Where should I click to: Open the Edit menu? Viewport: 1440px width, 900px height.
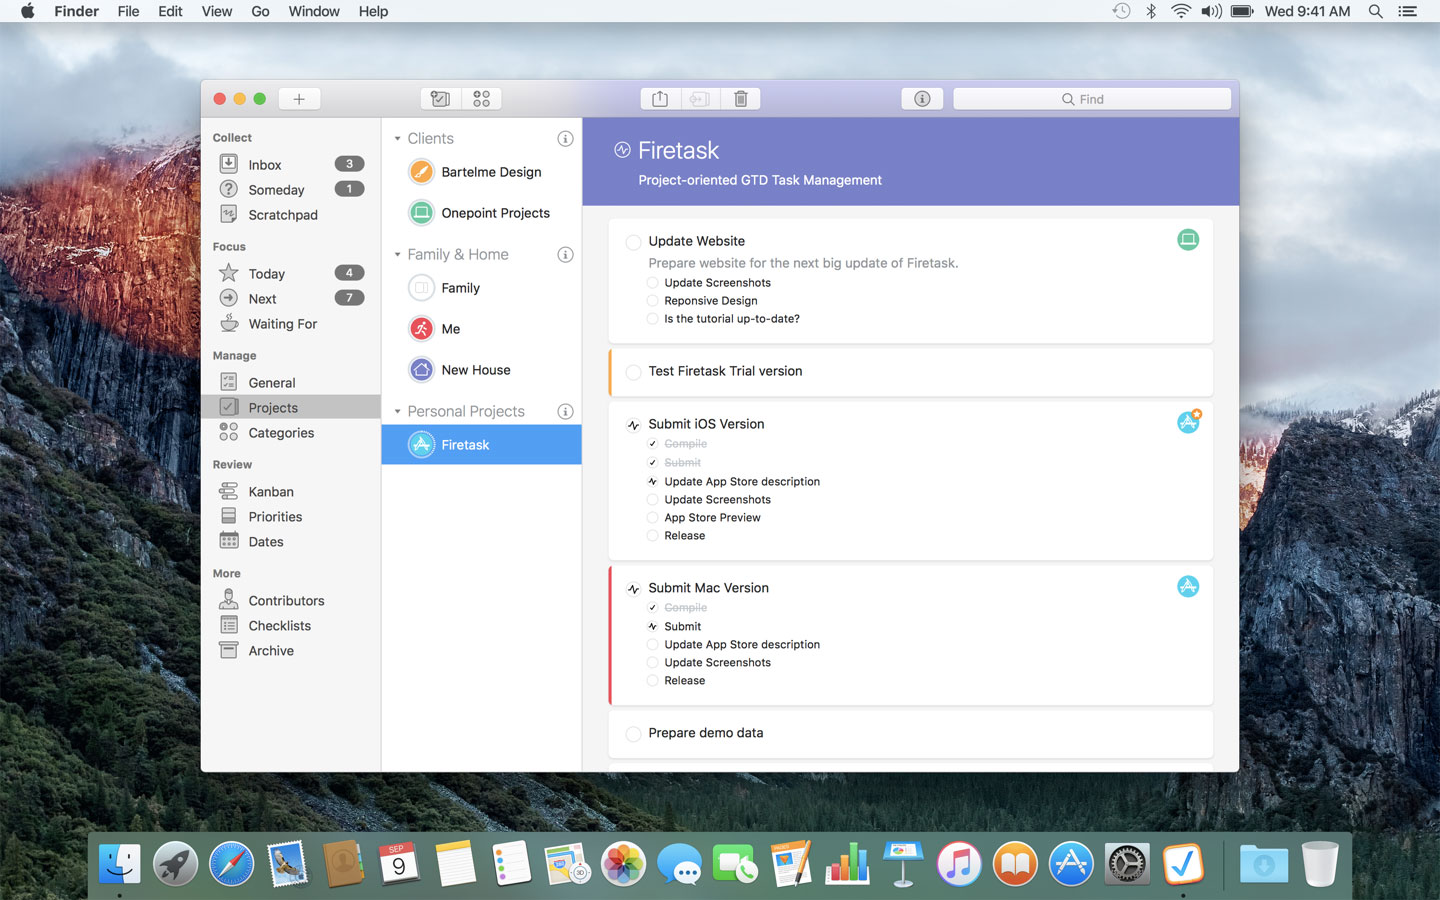[170, 11]
